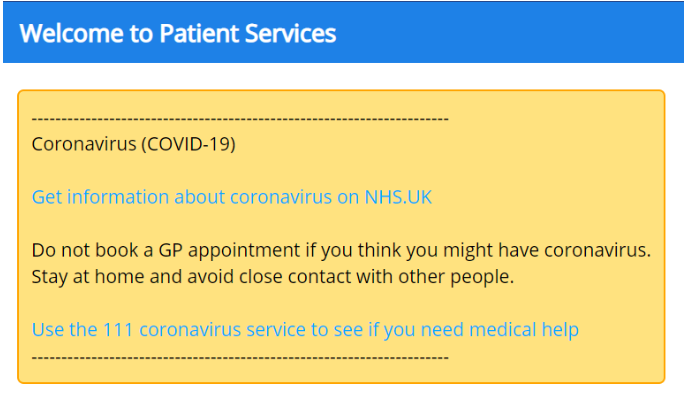Viewport: 688px width, 394px height.
Task: Click 'GP appointment' in the warning text
Action: click(229, 250)
